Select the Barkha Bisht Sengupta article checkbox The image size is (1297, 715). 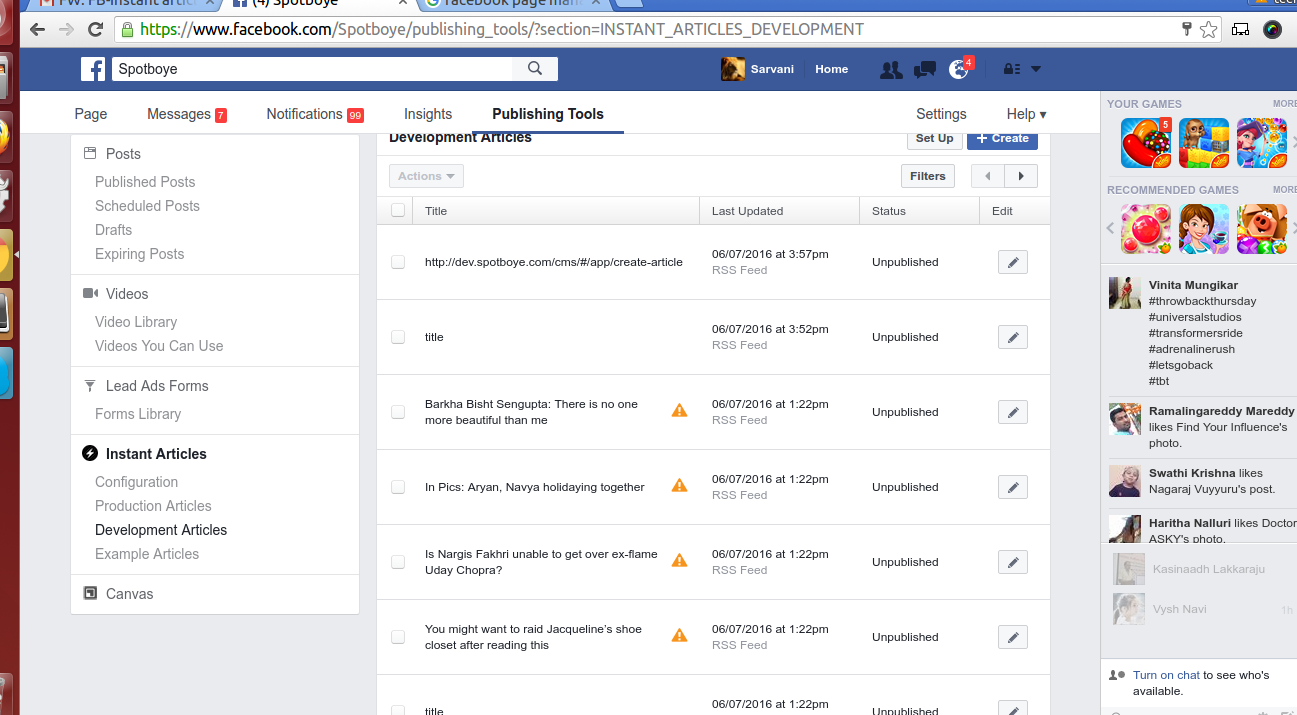pyautogui.click(x=398, y=412)
